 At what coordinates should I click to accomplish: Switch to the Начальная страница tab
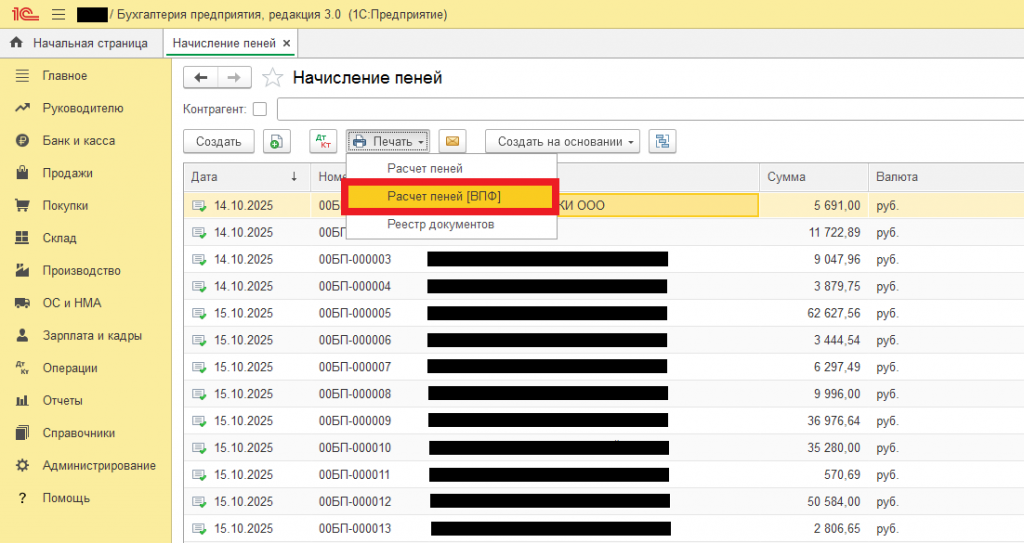point(80,43)
